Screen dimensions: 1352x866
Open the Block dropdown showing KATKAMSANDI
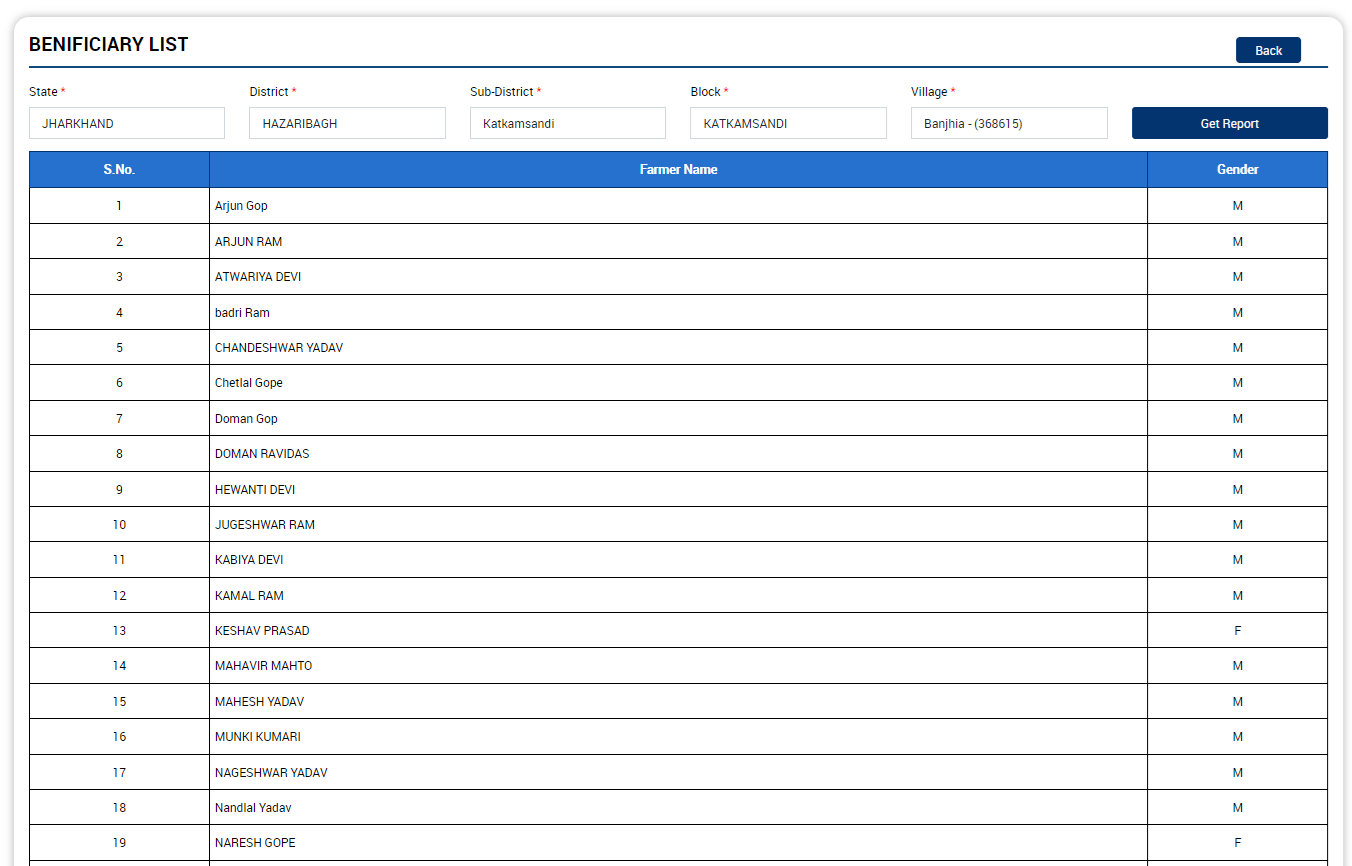(x=788, y=123)
